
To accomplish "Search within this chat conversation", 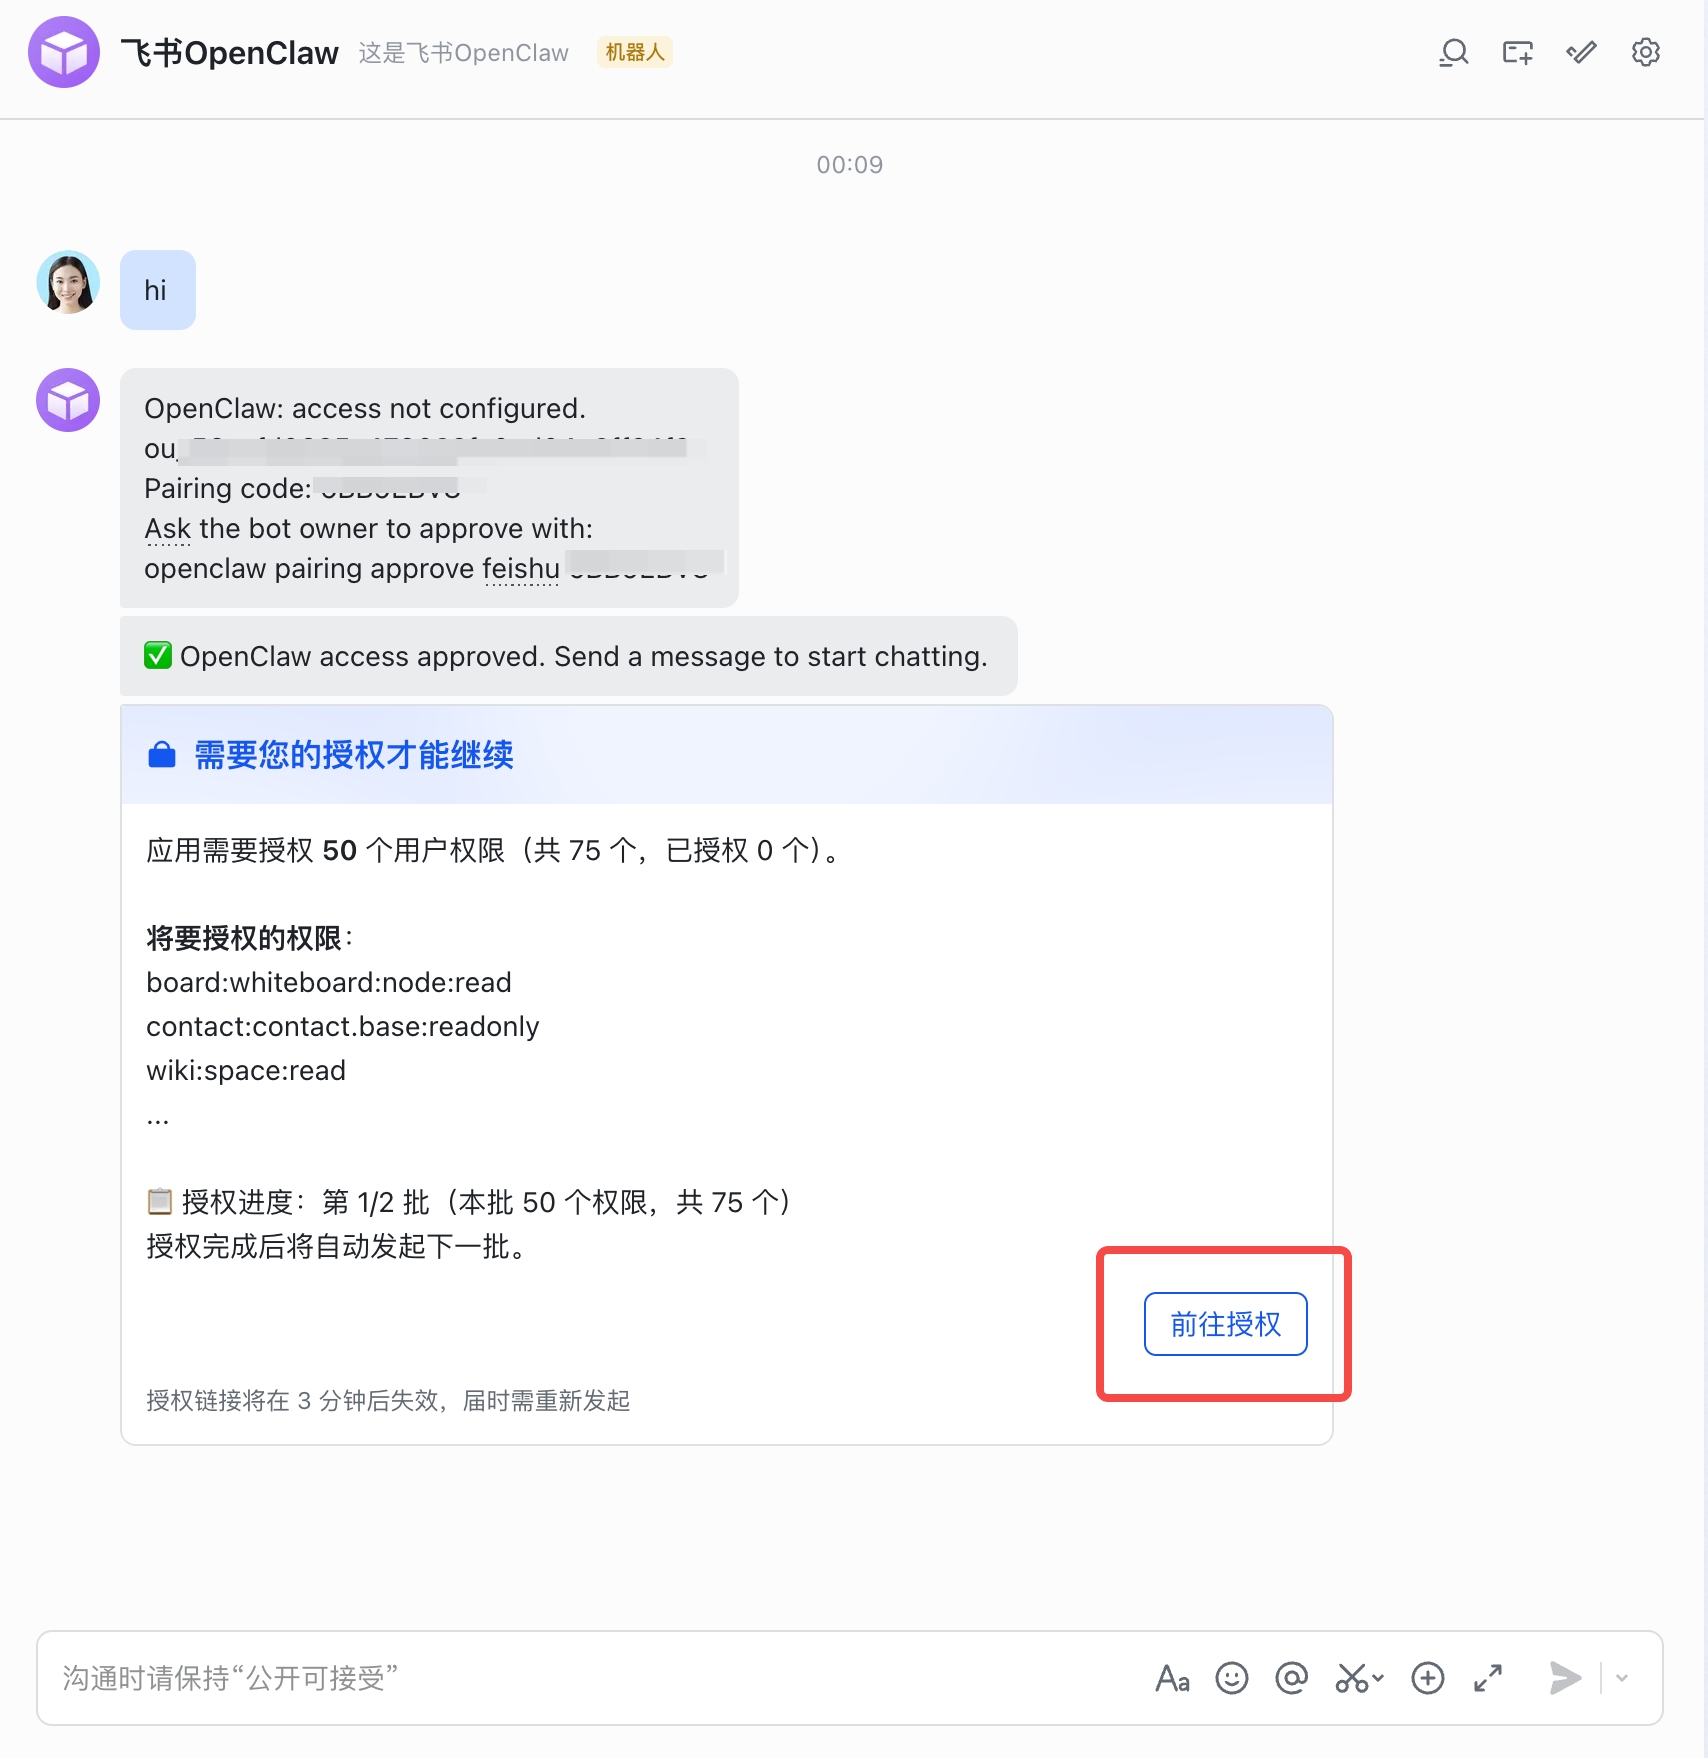I will 1453,52.
